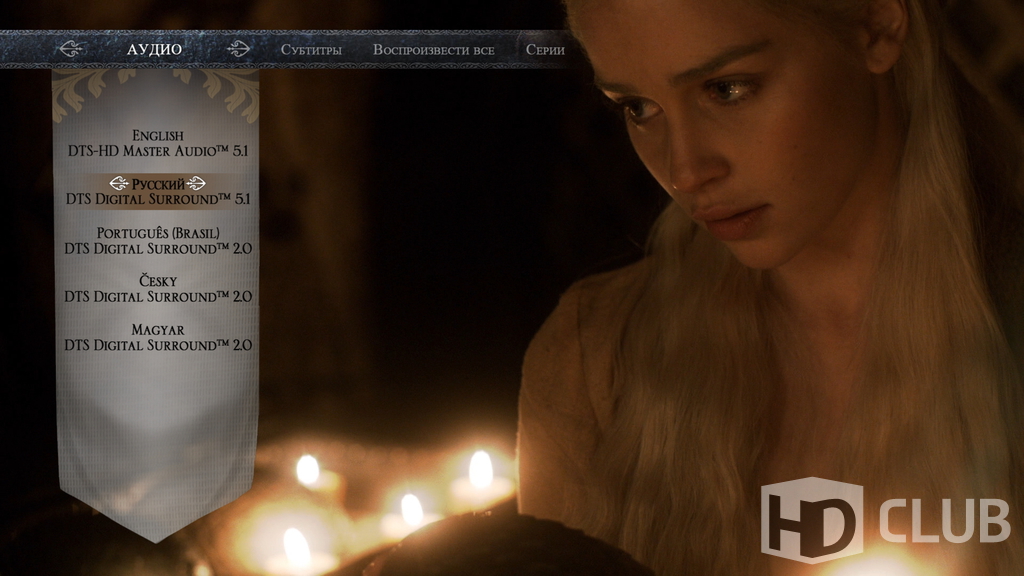Image resolution: width=1024 pixels, height=576 pixels.
Task: Click the left arrow beside АУДИО
Action: click(x=71, y=49)
